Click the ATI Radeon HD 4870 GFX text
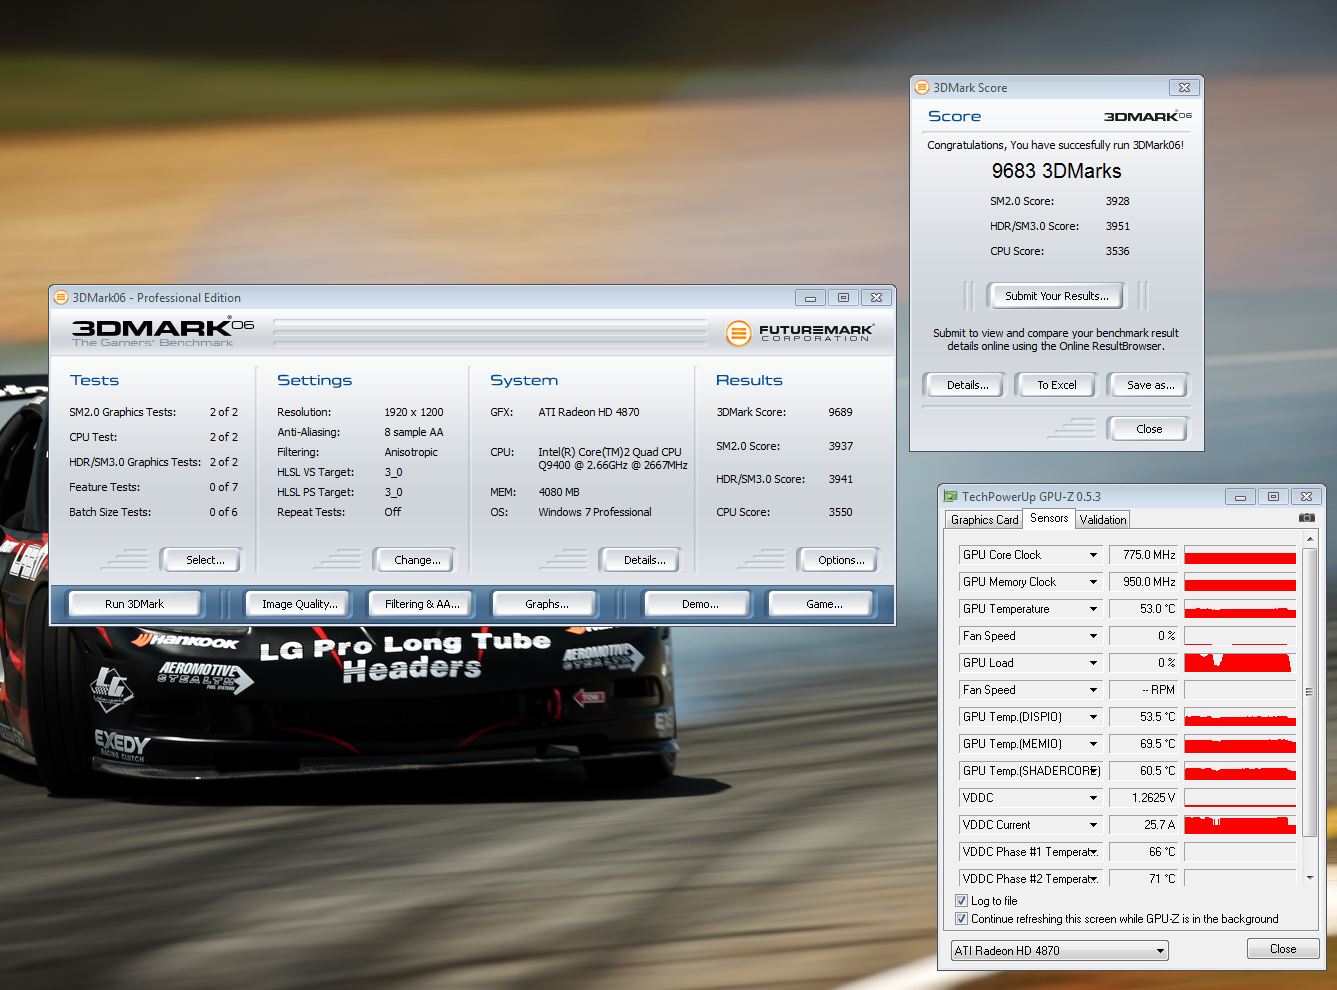Screen dimensions: 1337x990 click(588, 412)
